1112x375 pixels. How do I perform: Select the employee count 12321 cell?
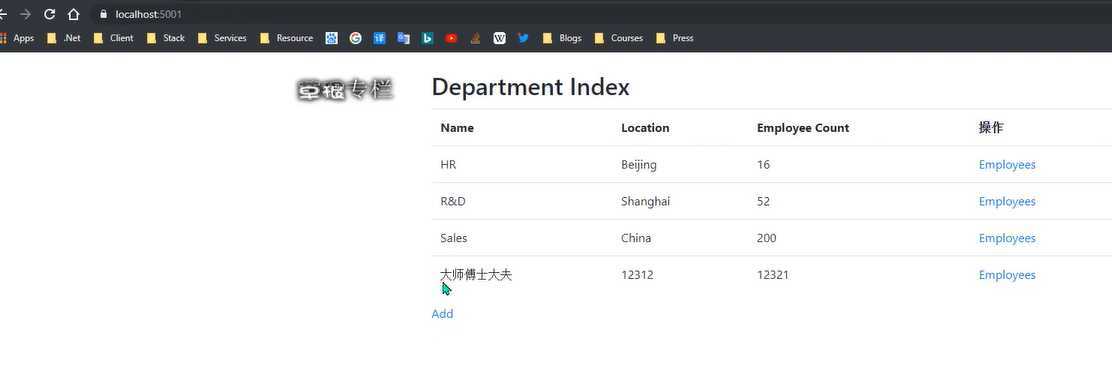pos(773,275)
